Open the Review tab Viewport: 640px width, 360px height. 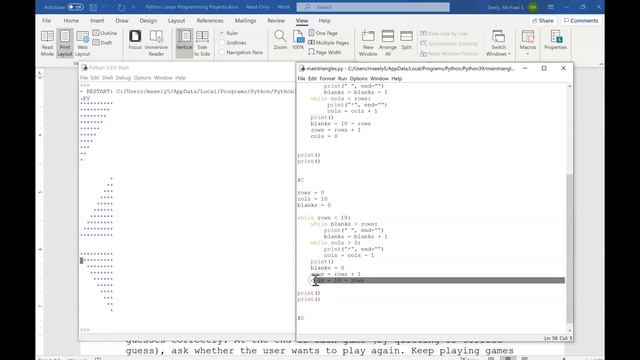click(x=276, y=20)
